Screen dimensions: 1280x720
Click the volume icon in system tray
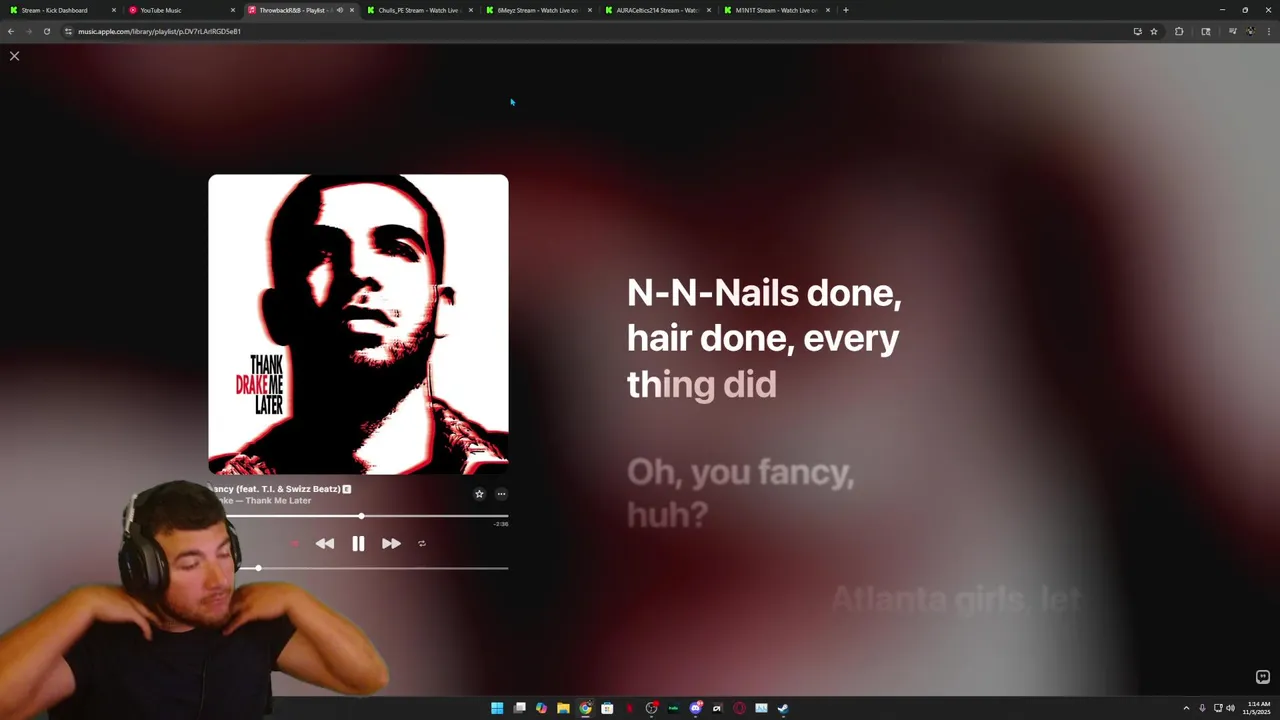(1230, 708)
